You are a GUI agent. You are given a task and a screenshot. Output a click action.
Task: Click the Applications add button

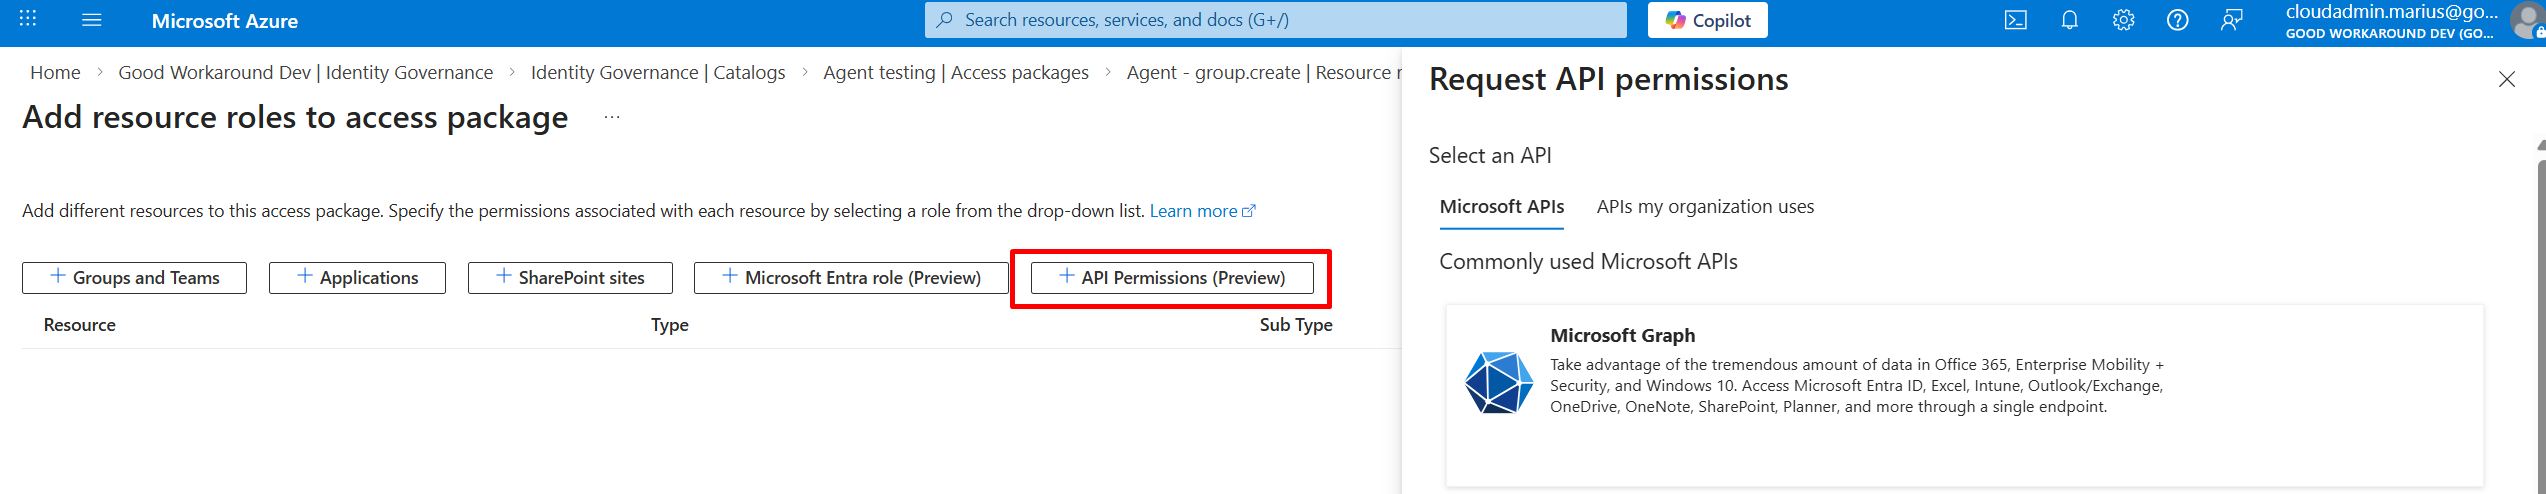tap(357, 278)
